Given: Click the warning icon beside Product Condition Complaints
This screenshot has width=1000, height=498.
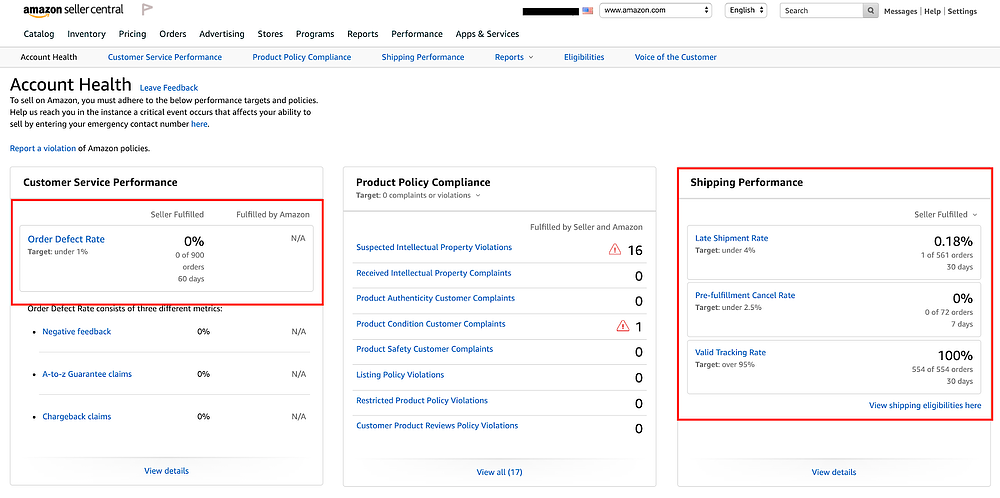Looking at the screenshot, I should [x=623, y=326].
